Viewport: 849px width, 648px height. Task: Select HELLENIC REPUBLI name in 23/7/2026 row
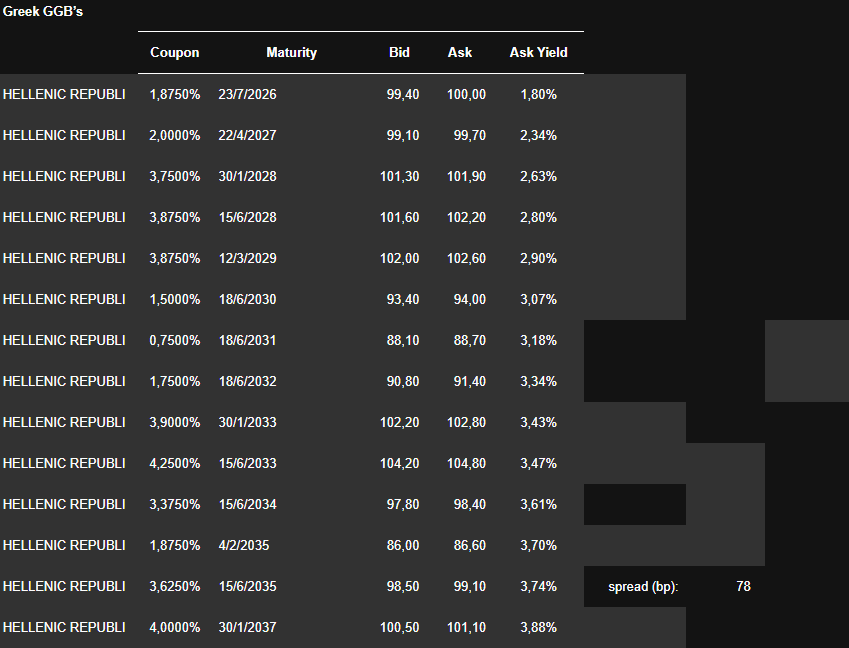tap(64, 94)
